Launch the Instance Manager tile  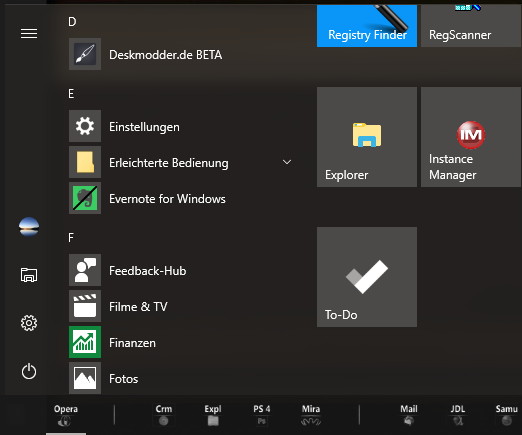click(471, 137)
